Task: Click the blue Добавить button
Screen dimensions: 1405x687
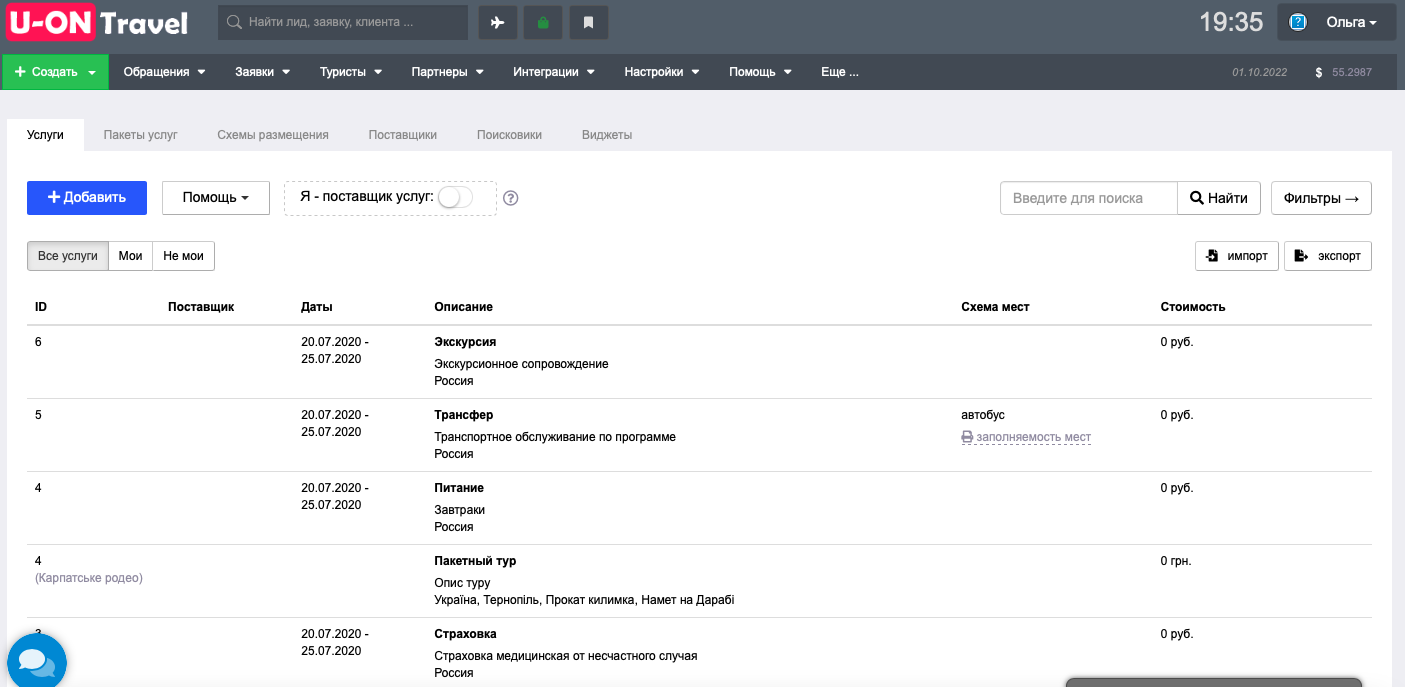Action: 87,198
